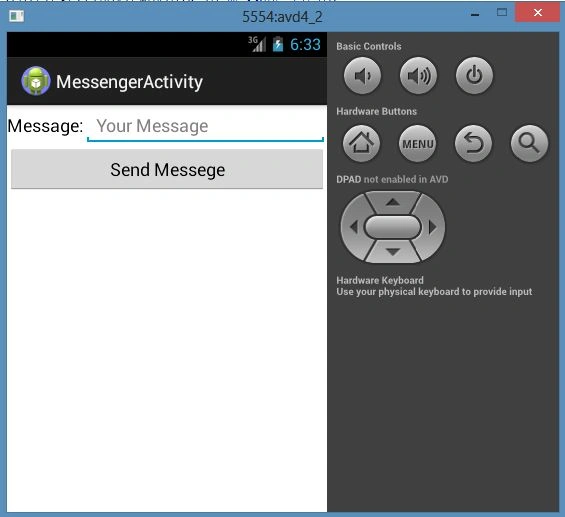Click the Hardware Buttons heading
Screen dimensions: 565x517
(377, 111)
